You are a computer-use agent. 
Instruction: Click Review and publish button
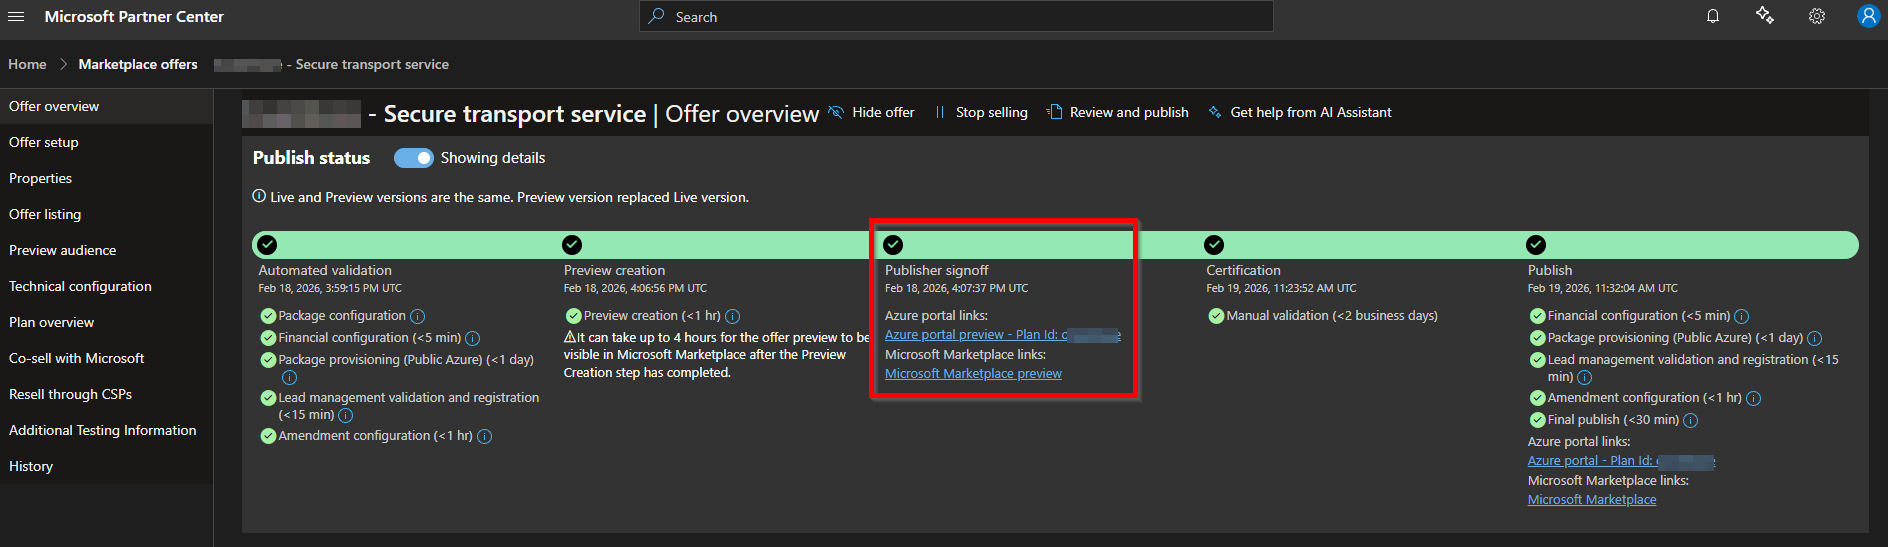pos(1118,112)
